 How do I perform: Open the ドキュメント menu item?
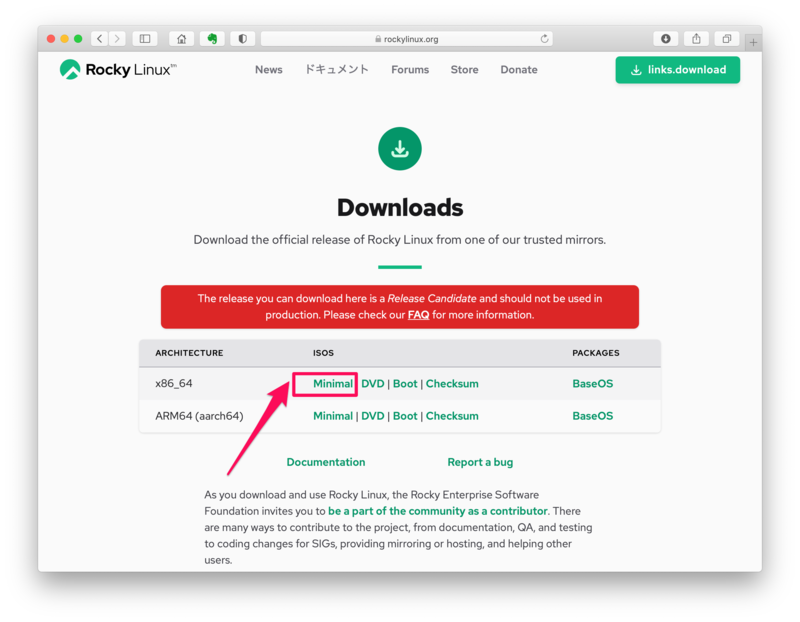(337, 69)
